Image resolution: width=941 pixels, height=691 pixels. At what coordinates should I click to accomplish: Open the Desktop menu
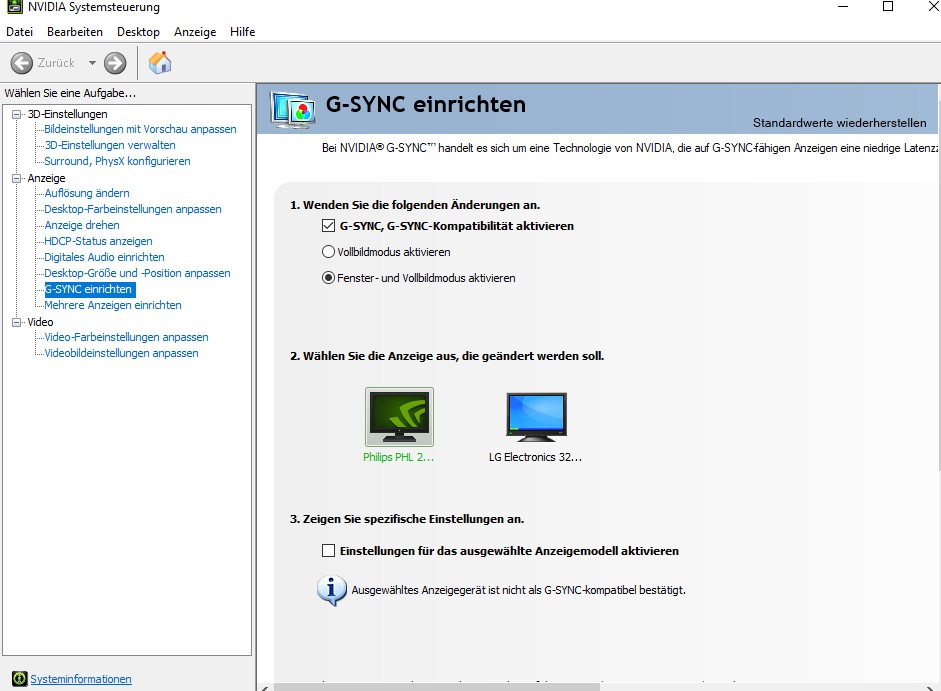coord(138,32)
